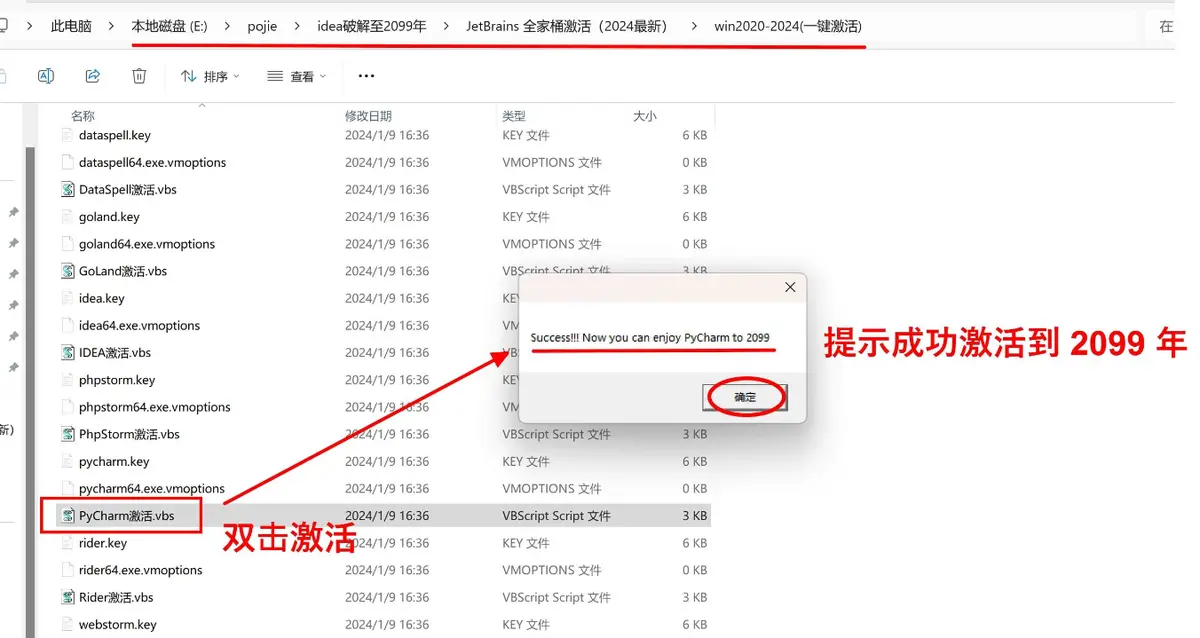The width and height of the screenshot is (1200, 638).
Task: Expand the chevron after 本地磁盘 (E:)
Action: [228, 26]
